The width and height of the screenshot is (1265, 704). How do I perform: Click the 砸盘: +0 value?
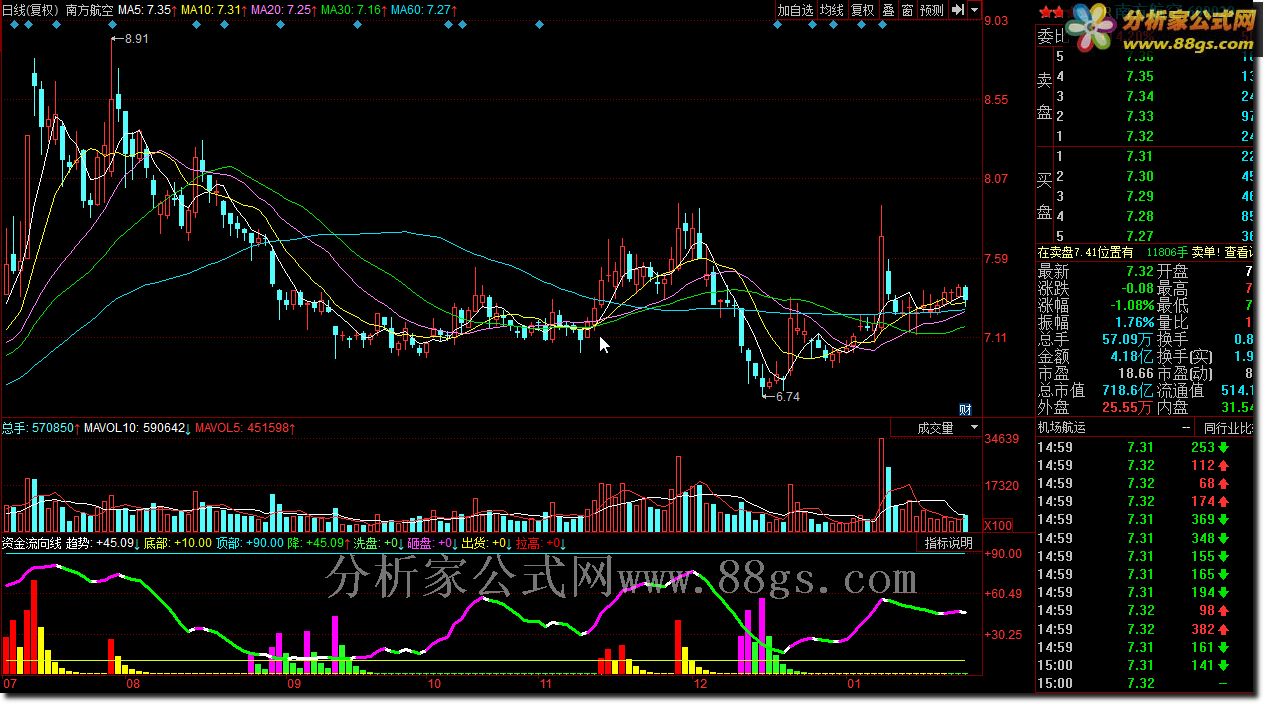click(x=432, y=544)
